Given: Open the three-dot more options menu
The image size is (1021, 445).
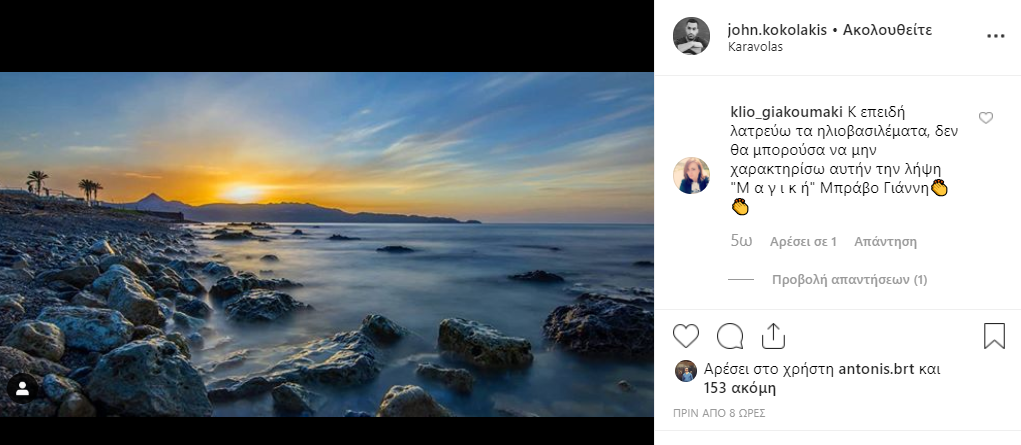Looking at the screenshot, I should click(x=995, y=35).
